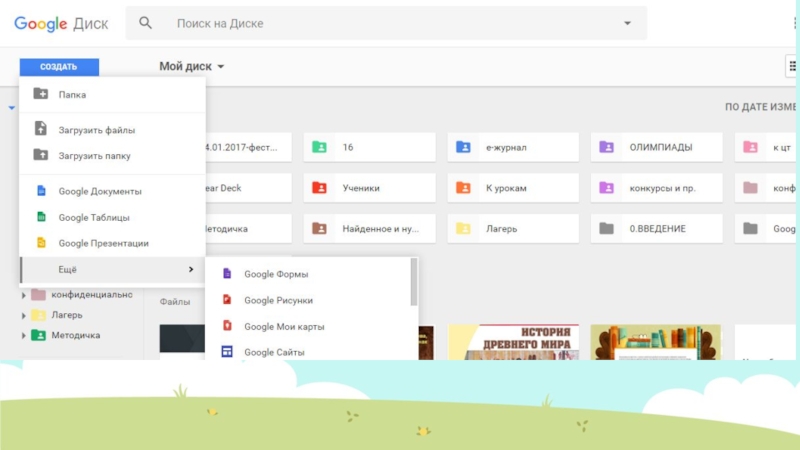
Task: Select 'Загрузить папку' menu entry
Action: click(113, 156)
